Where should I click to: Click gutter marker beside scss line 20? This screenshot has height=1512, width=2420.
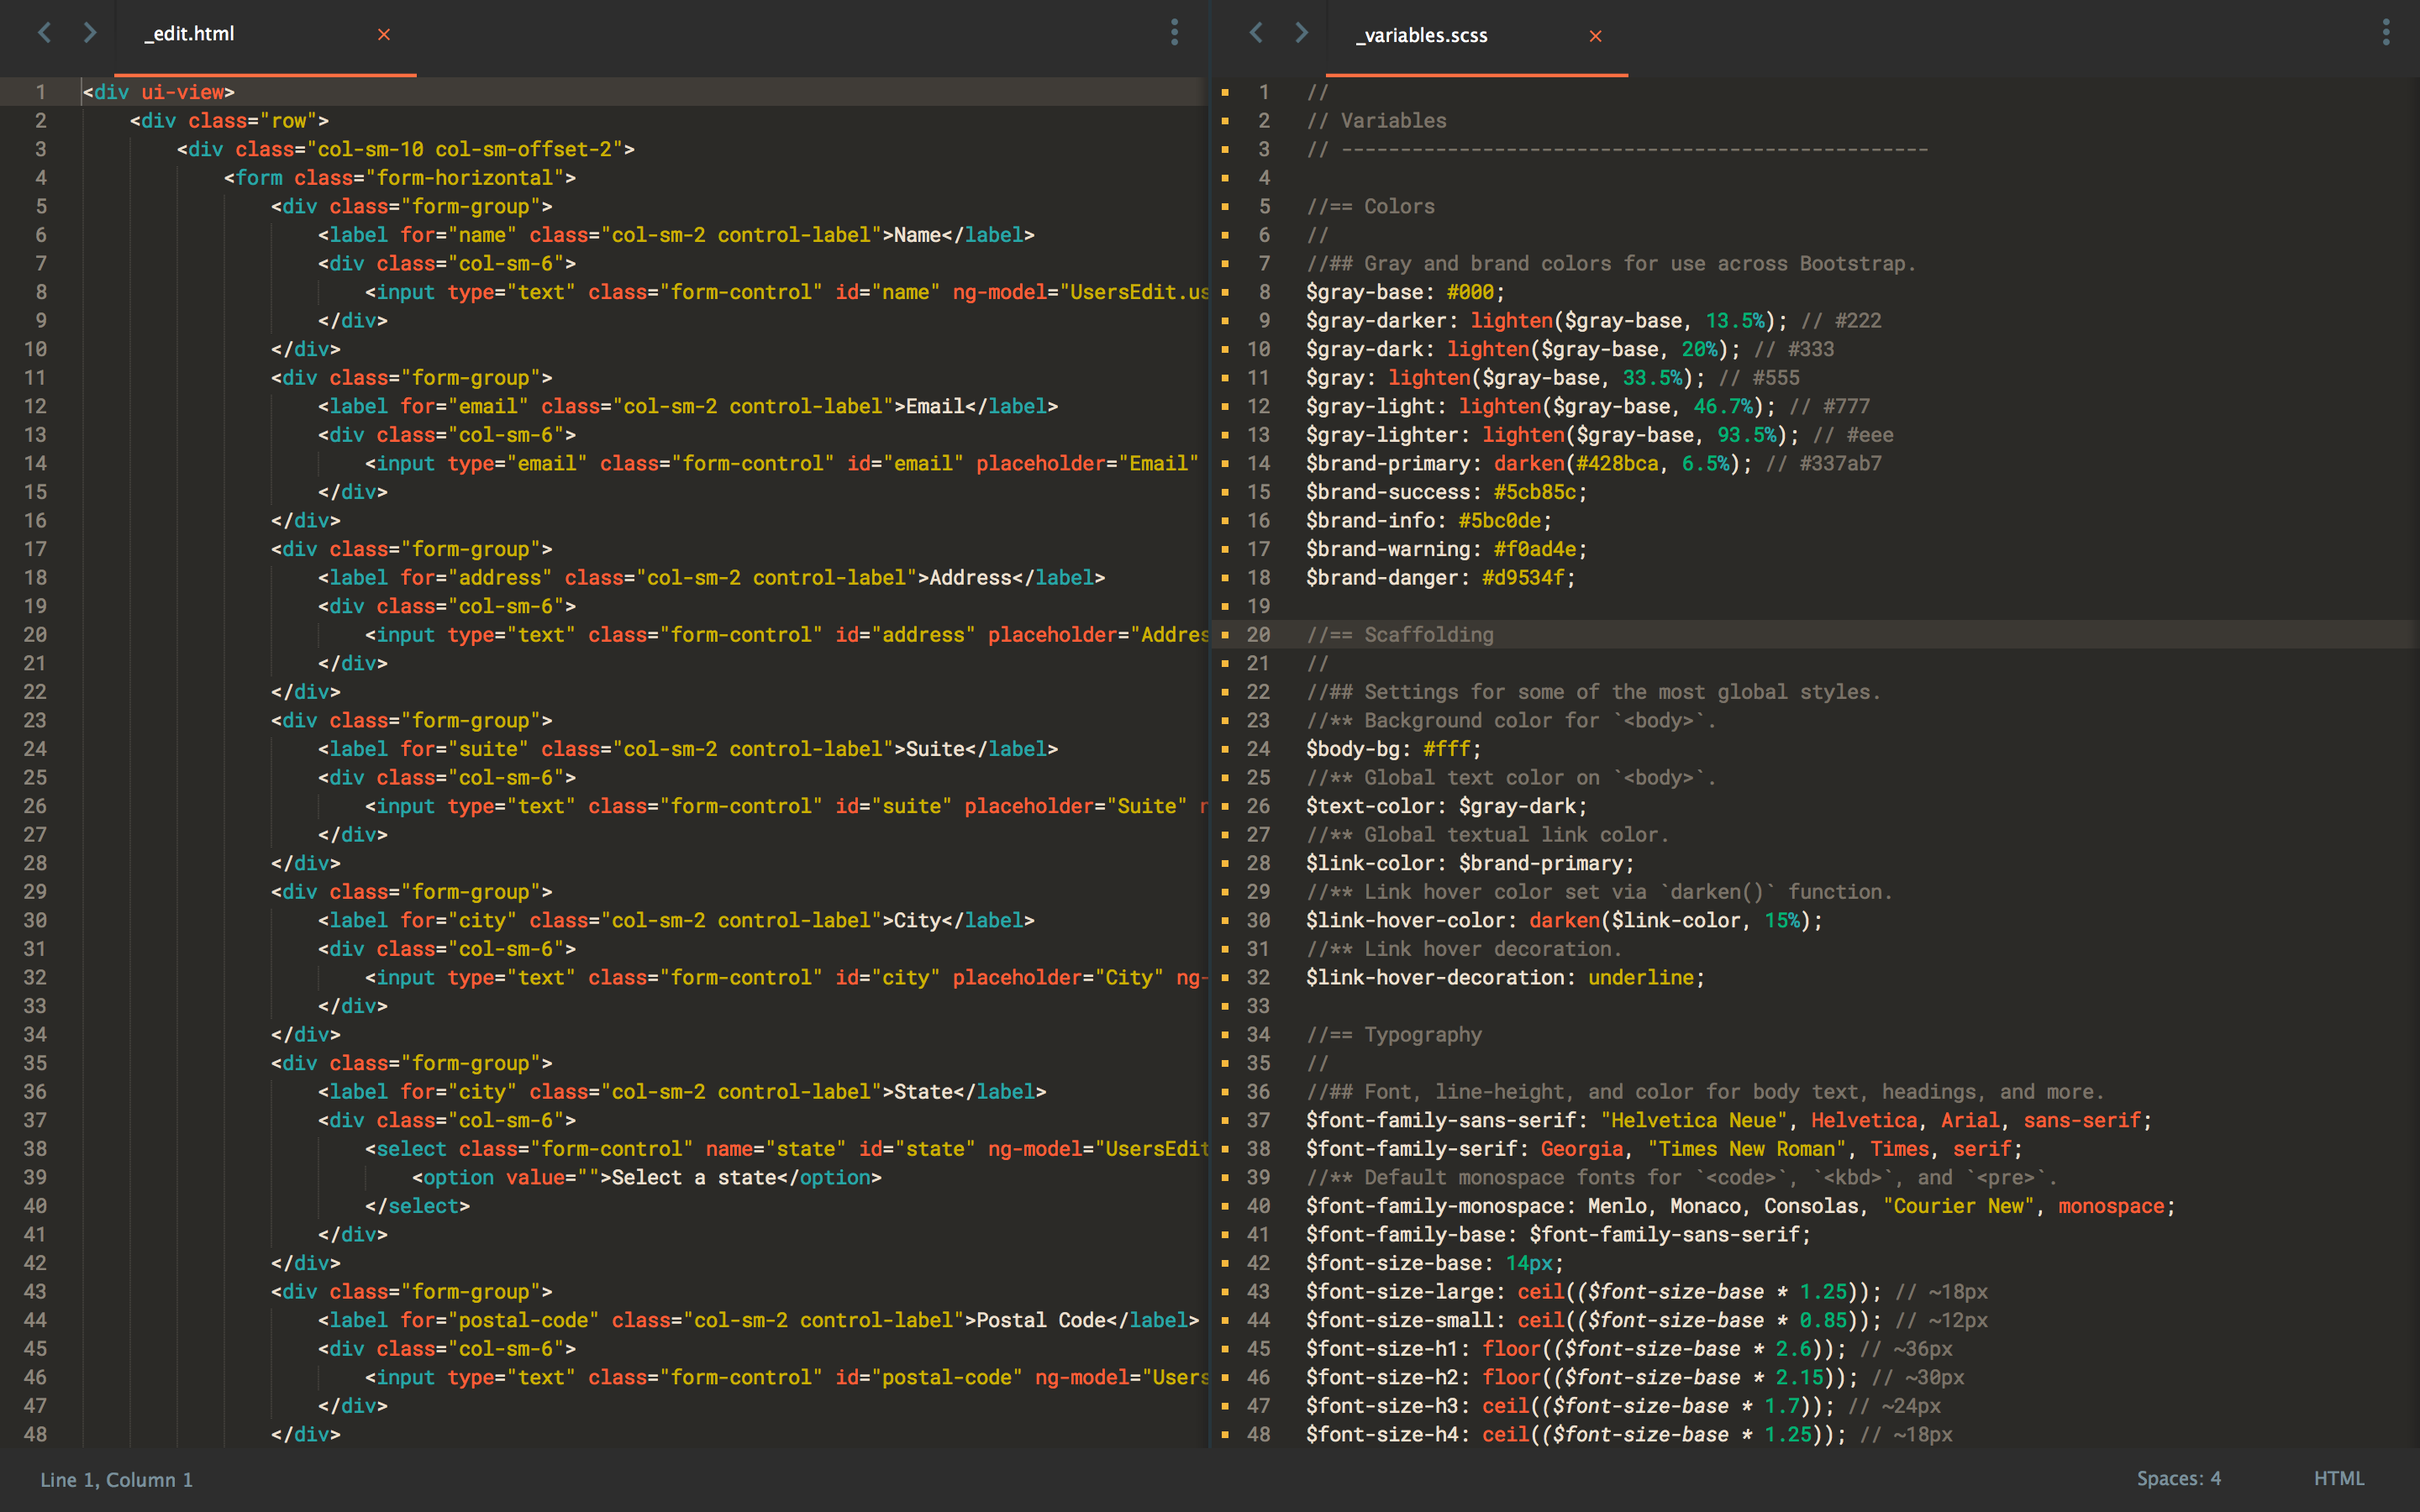1225,635
